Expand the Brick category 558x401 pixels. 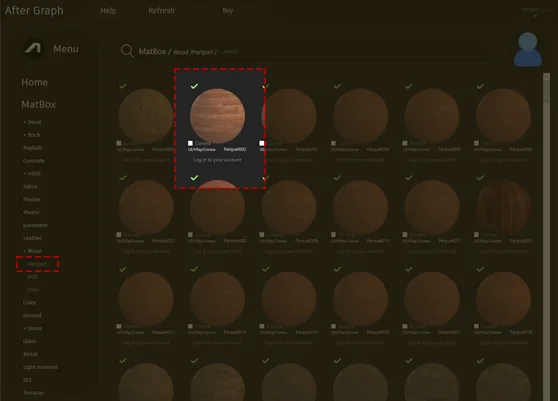[x=32, y=135]
